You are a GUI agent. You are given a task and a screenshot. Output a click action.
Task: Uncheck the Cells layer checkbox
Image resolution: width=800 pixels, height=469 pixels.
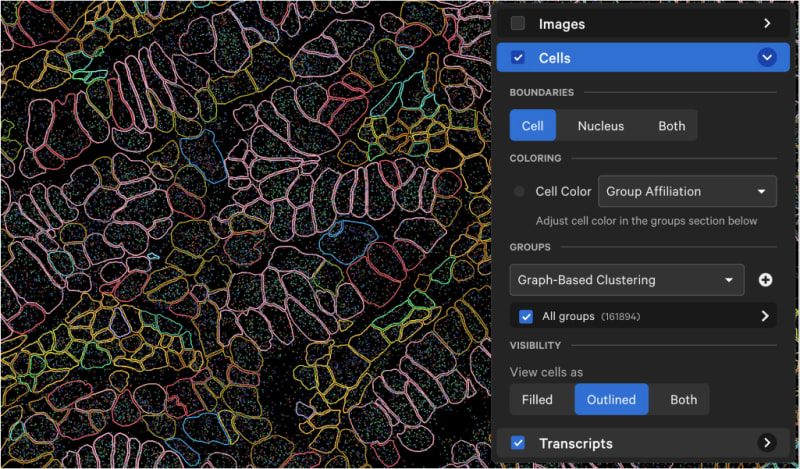[517, 58]
